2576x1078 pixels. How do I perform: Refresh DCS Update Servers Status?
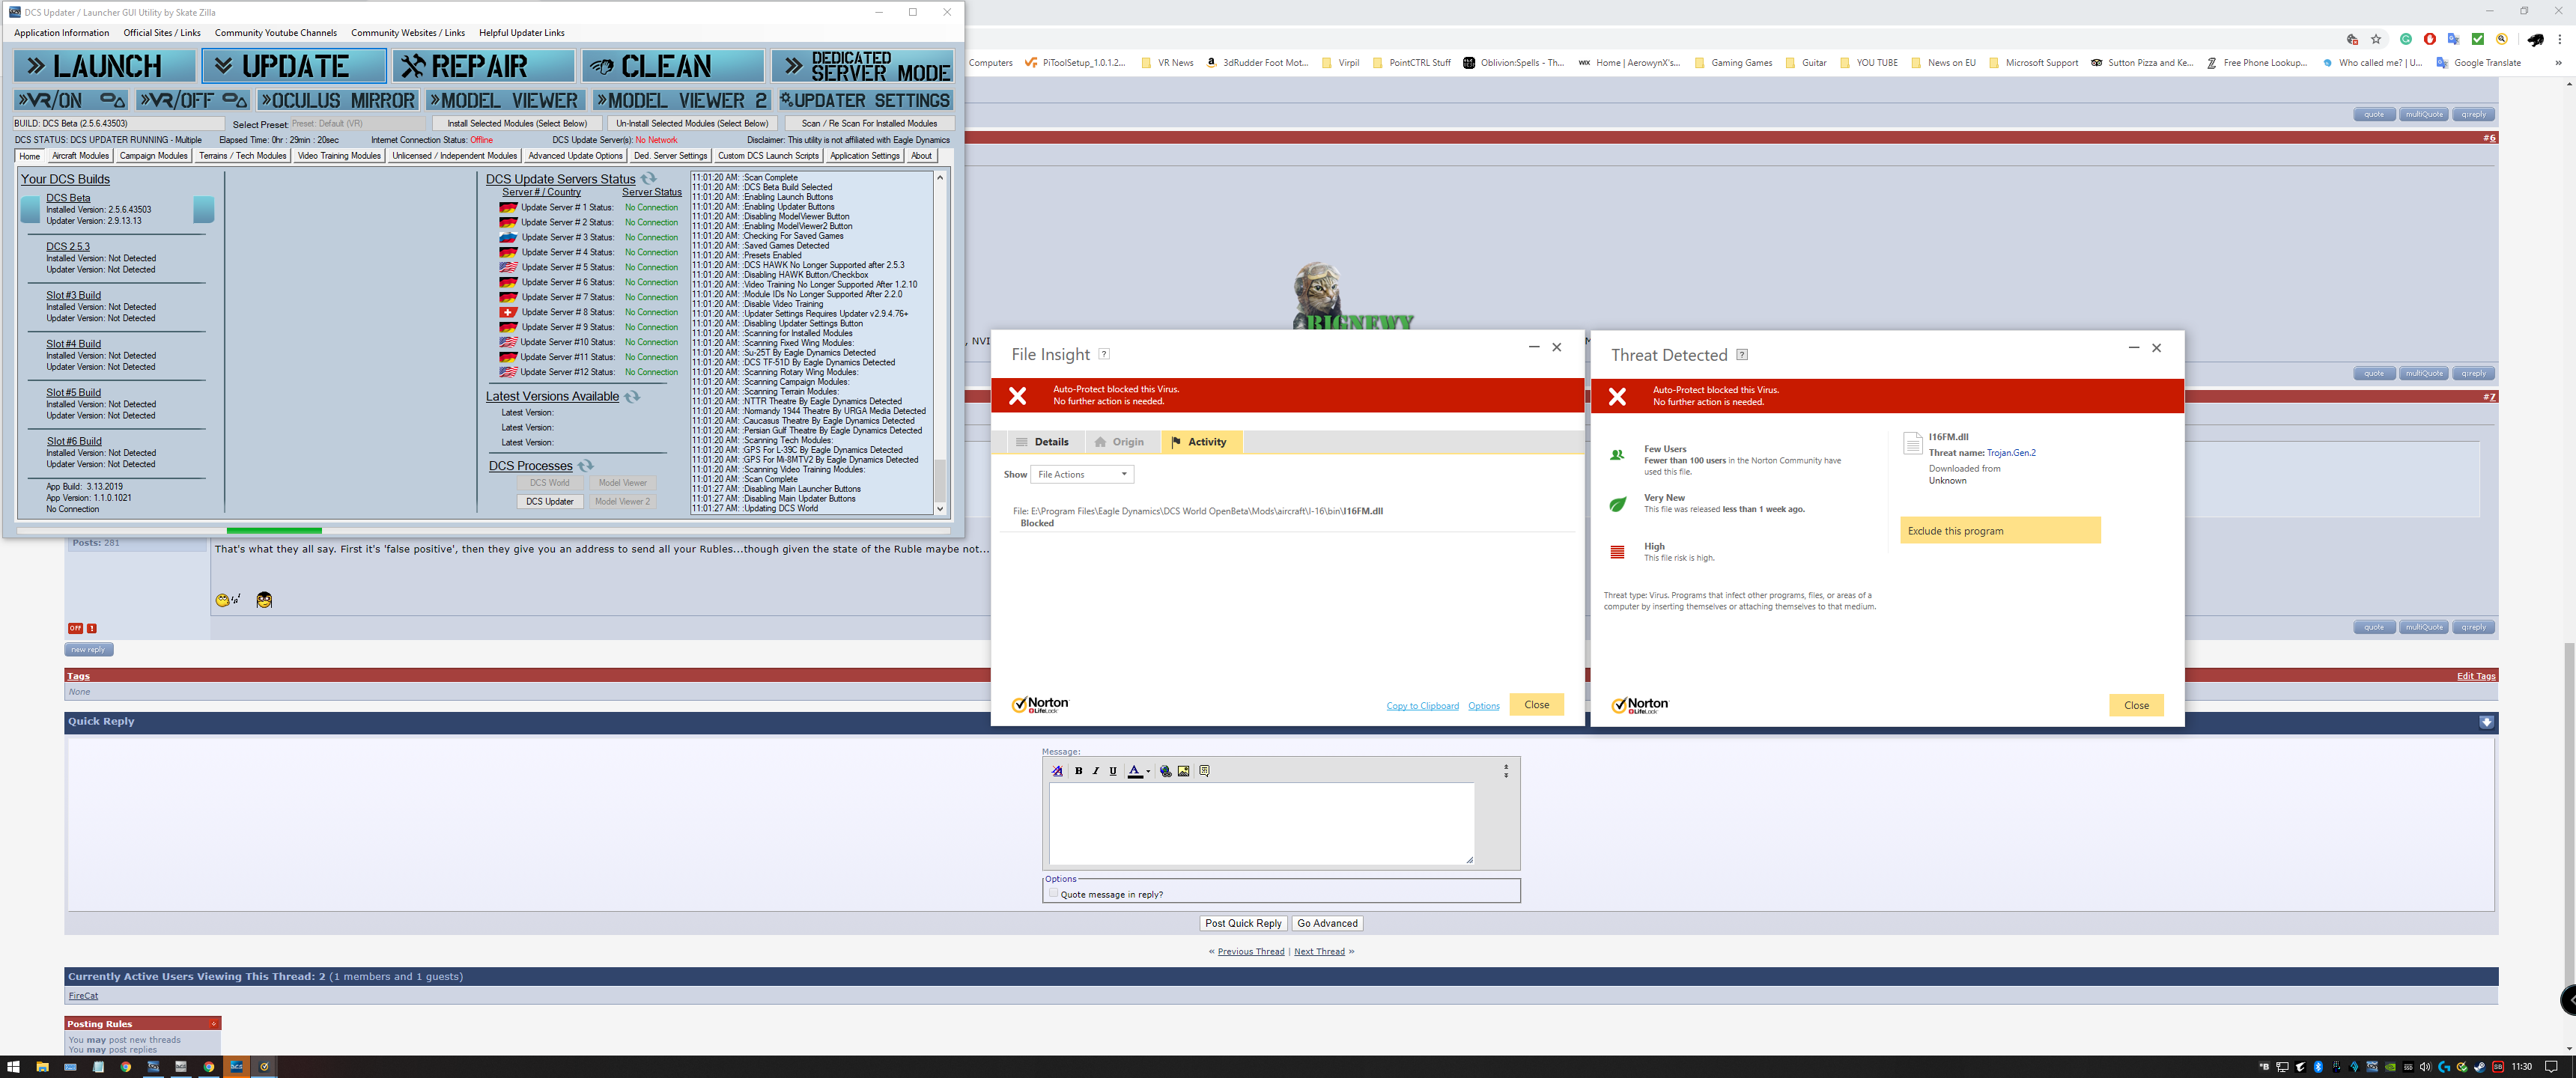click(649, 178)
